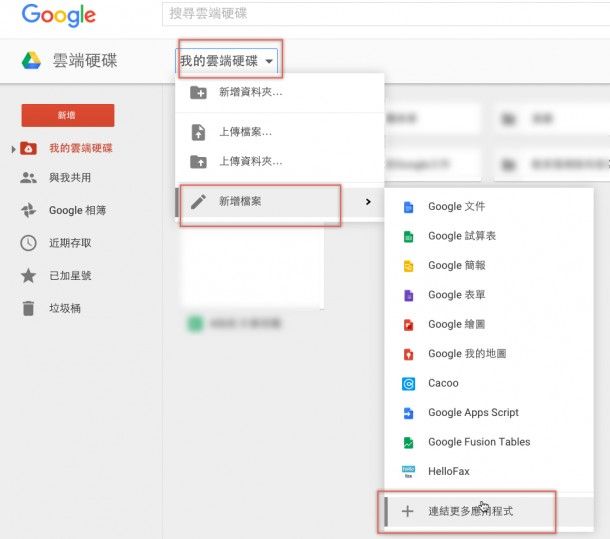Click the green Google 試算表 icon
Viewport: 610px width, 539px height.
click(408, 236)
